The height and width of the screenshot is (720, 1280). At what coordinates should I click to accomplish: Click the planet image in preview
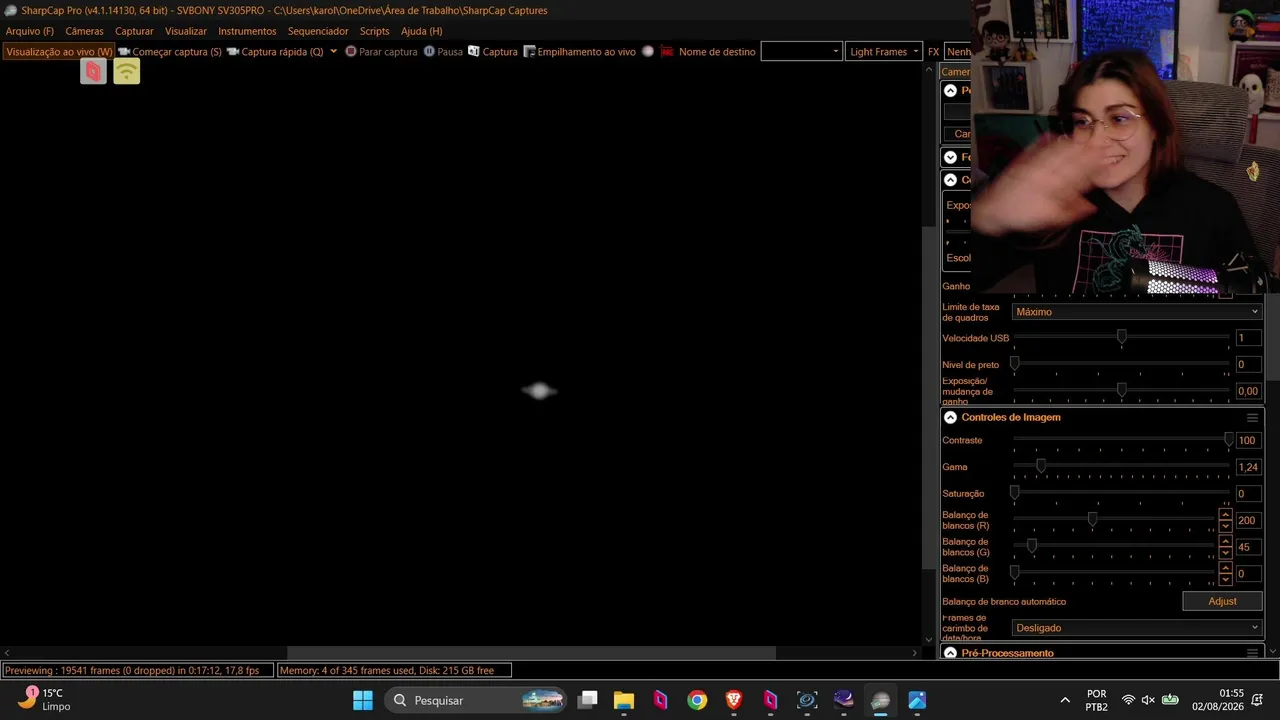tap(539, 391)
